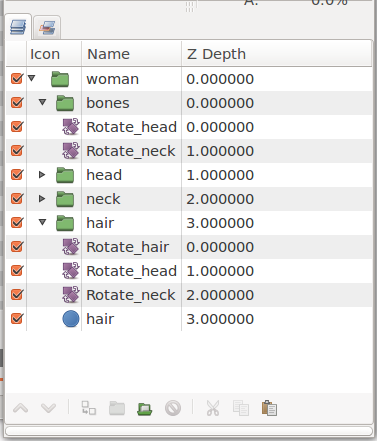Select the Rotate_hair layer name
This screenshot has width=377, height=441.
coord(128,247)
